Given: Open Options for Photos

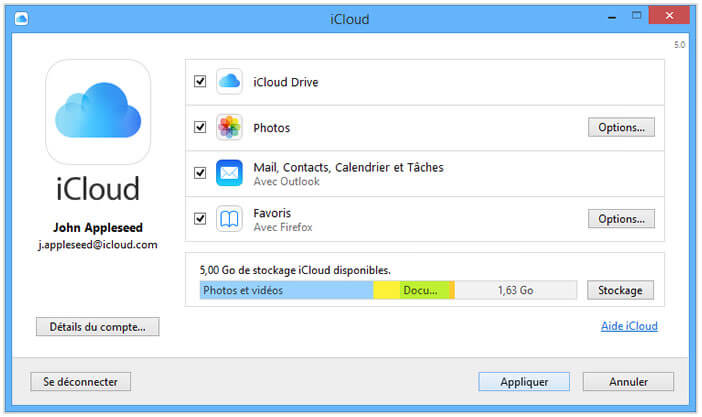Looking at the screenshot, I should (x=620, y=128).
